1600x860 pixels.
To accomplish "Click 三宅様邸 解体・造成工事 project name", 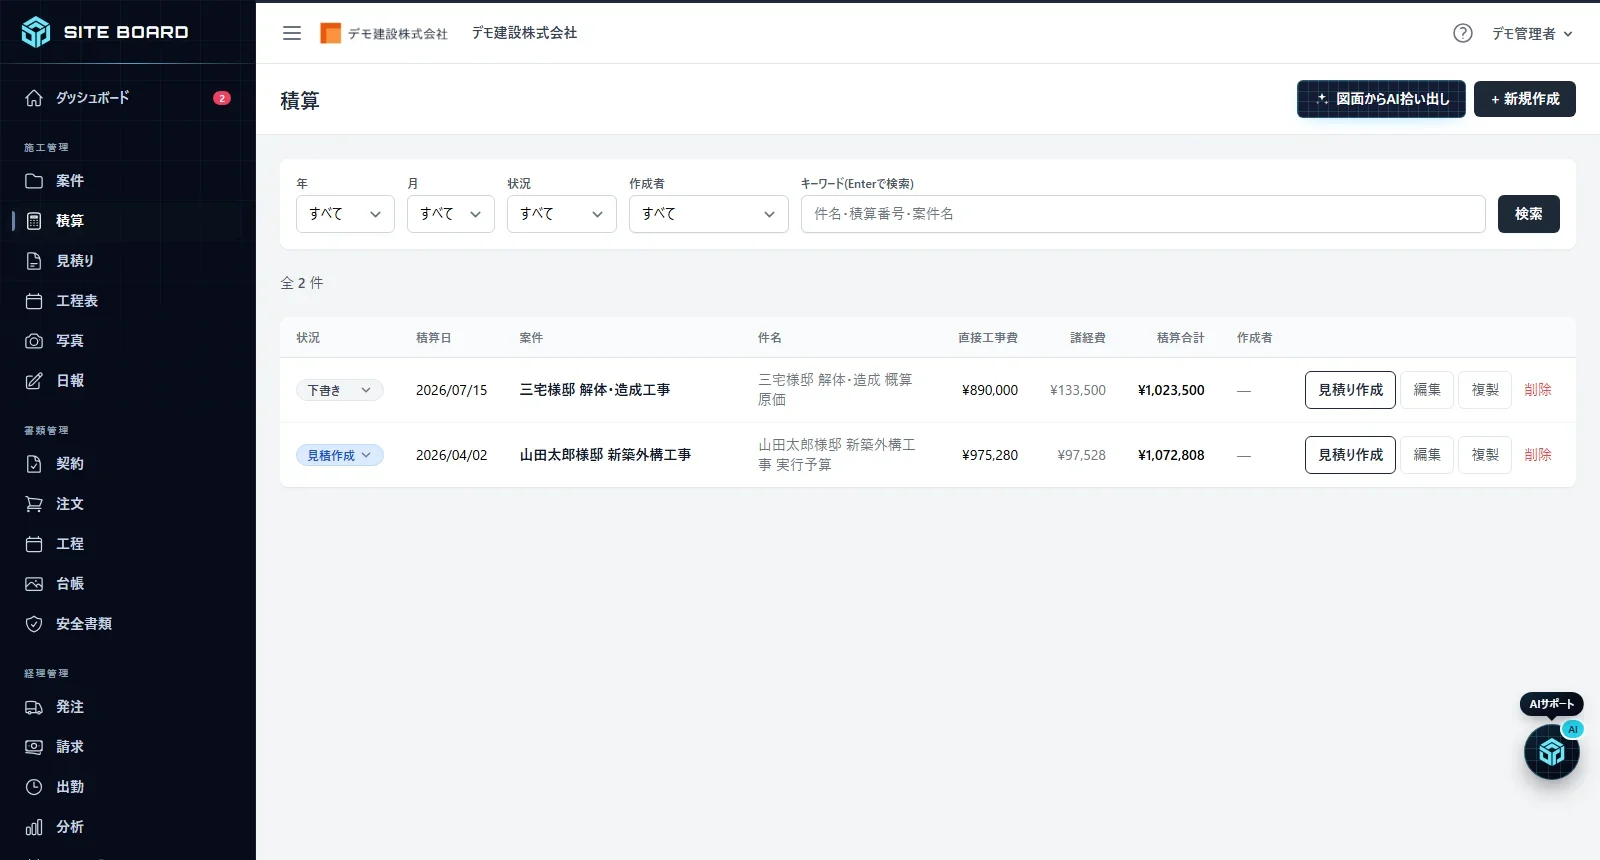I will click(595, 390).
